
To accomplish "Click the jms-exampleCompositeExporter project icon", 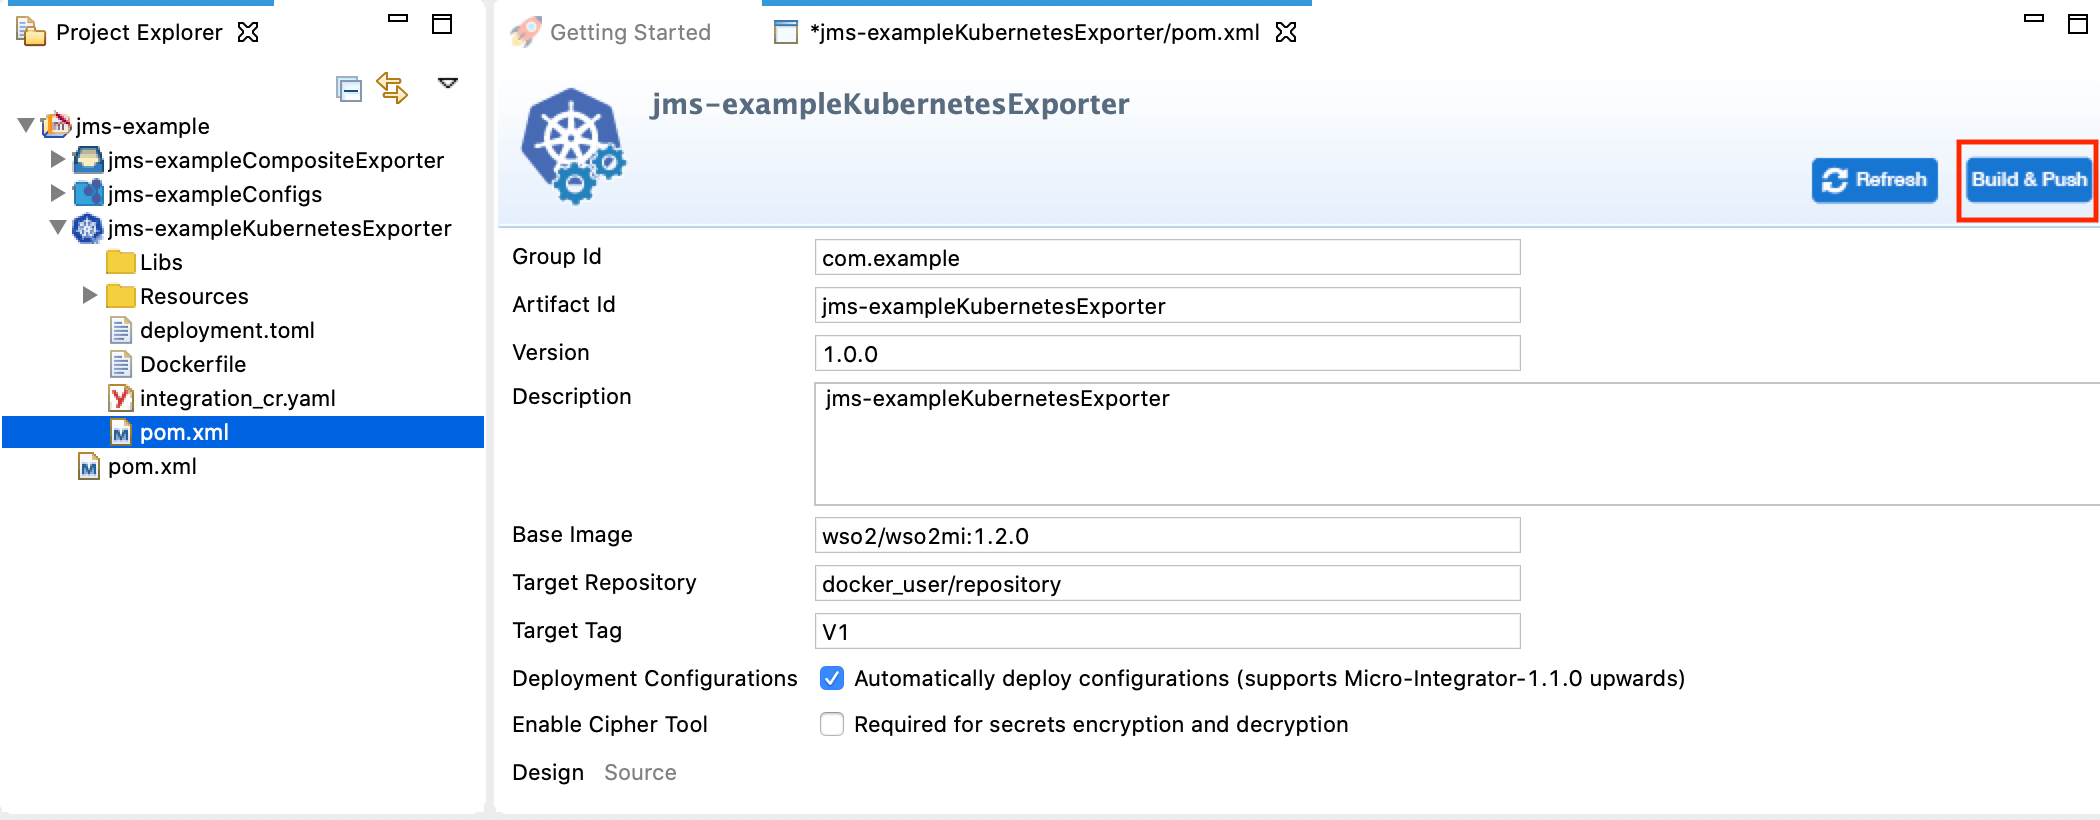I will coord(89,159).
